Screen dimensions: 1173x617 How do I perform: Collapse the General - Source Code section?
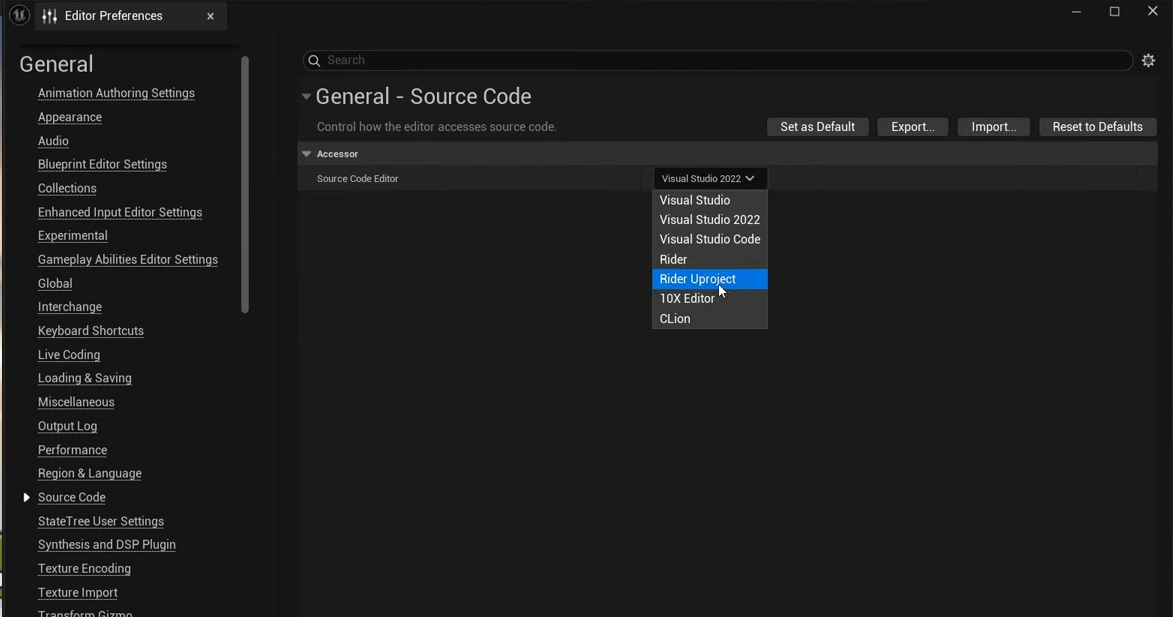[x=306, y=96]
